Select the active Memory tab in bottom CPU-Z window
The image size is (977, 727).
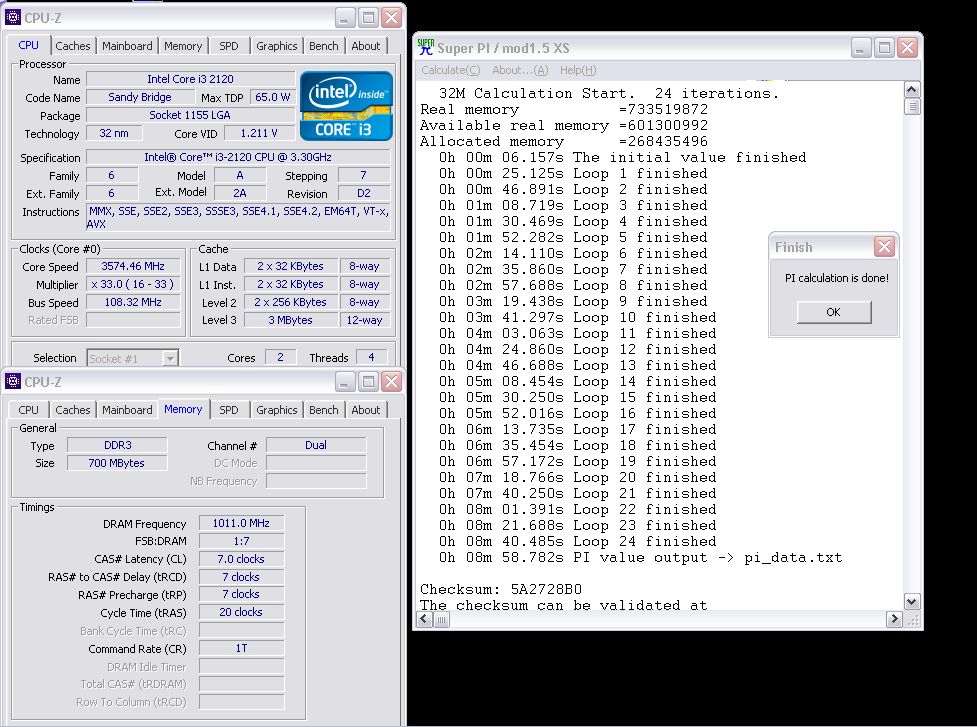click(183, 409)
